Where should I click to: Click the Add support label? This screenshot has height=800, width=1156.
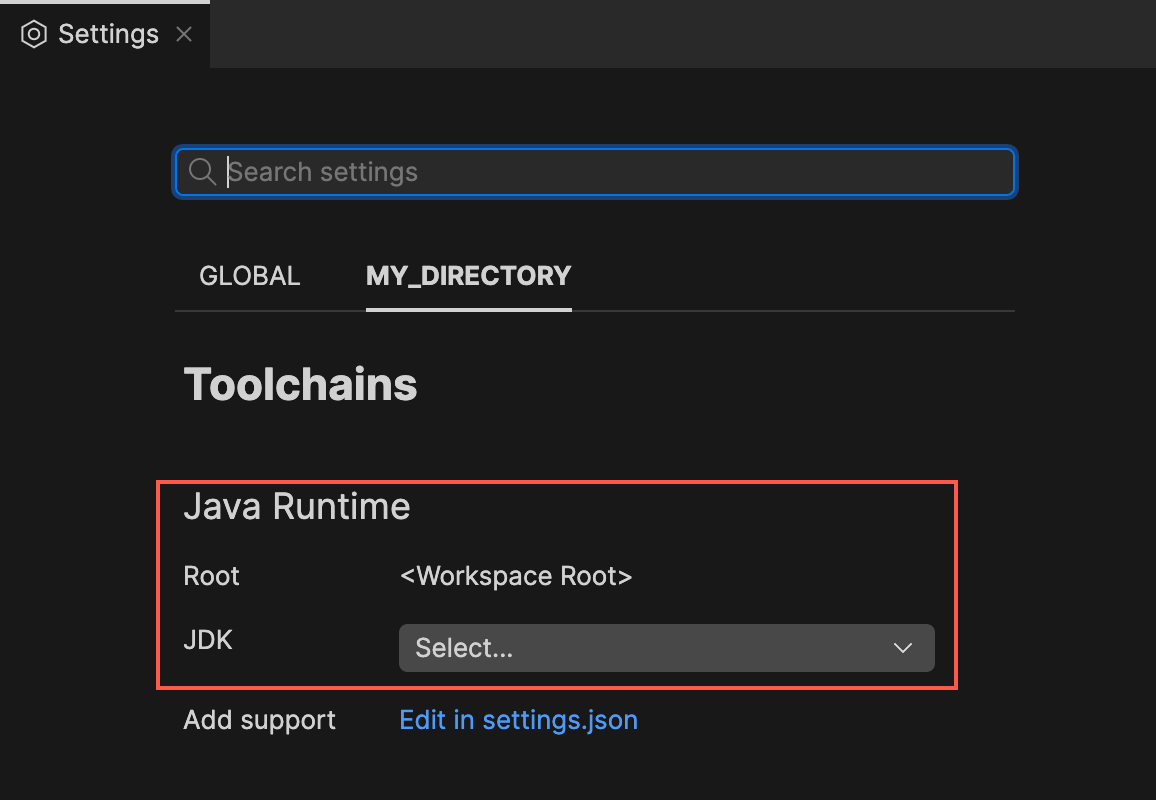pyautogui.click(x=259, y=719)
